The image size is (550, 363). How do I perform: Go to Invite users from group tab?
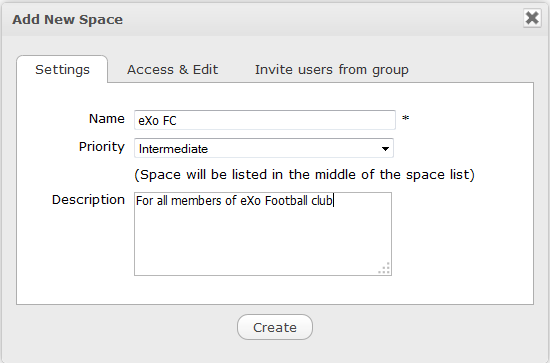coord(331,69)
